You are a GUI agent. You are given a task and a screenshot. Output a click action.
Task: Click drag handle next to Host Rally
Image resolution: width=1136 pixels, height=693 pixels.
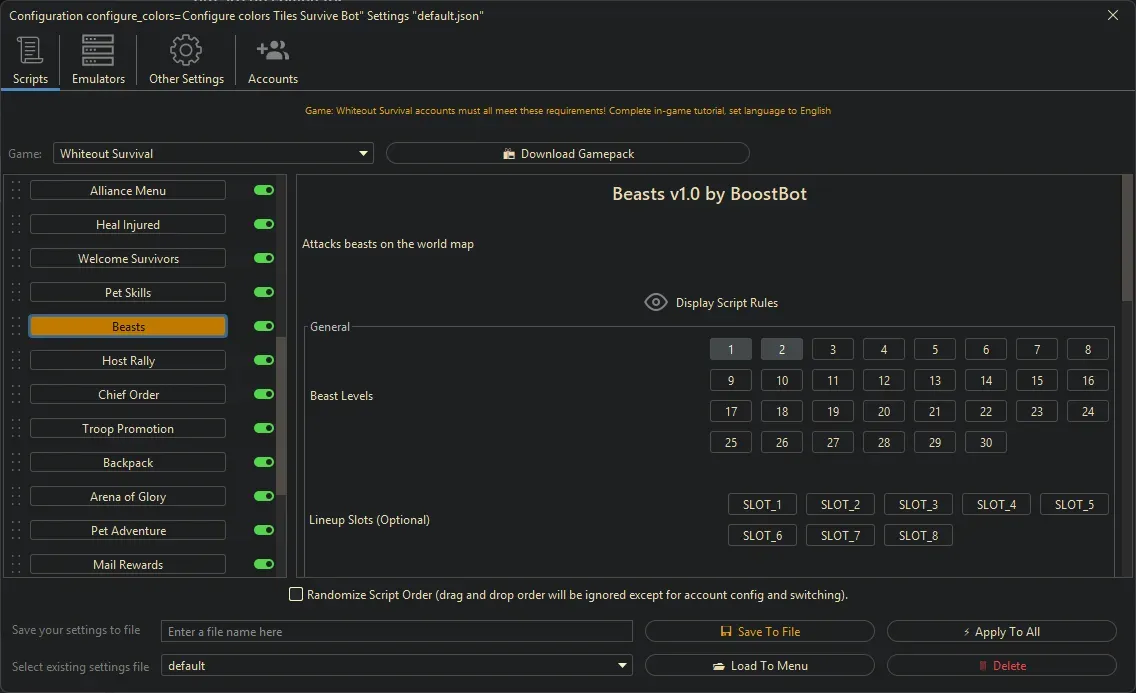click(x=16, y=361)
